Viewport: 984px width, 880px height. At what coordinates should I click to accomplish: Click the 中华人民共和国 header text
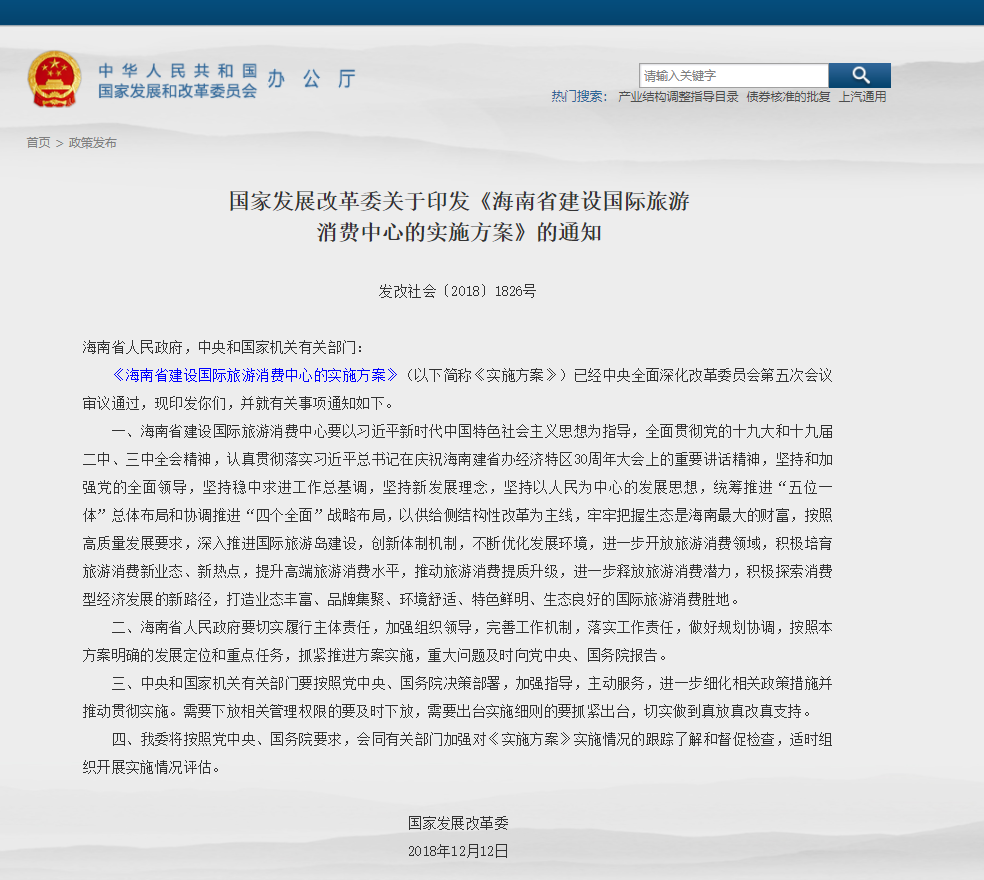pos(178,70)
